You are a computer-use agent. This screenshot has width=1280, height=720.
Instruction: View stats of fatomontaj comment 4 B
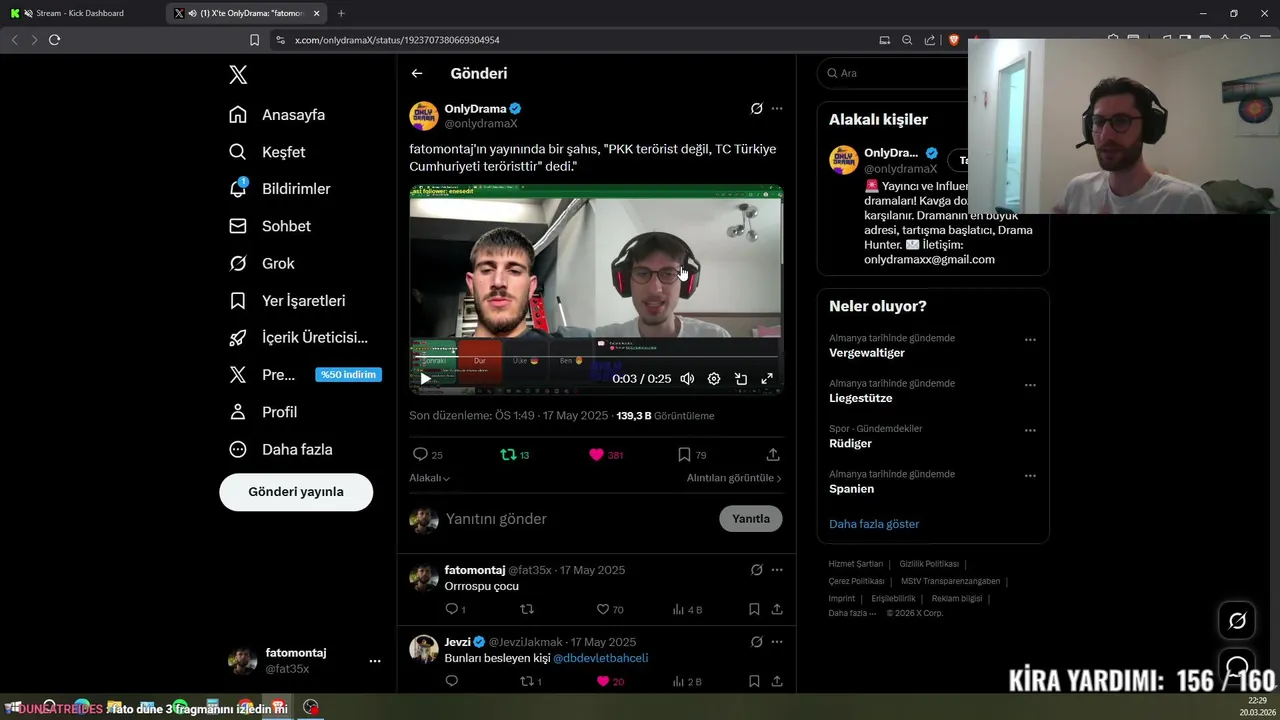click(x=687, y=609)
